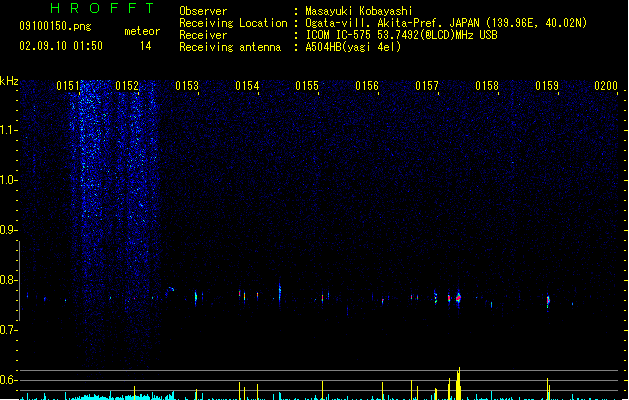Click the 0200 time marker

point(606,86)
